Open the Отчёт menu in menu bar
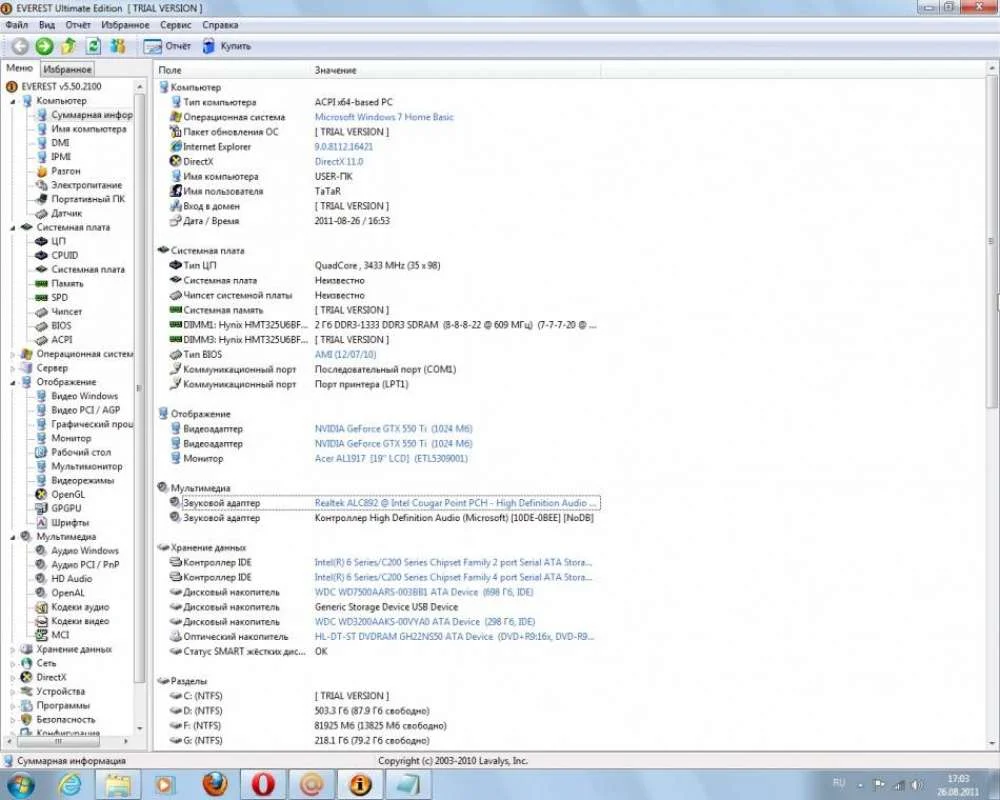 (x=78, y=25)
